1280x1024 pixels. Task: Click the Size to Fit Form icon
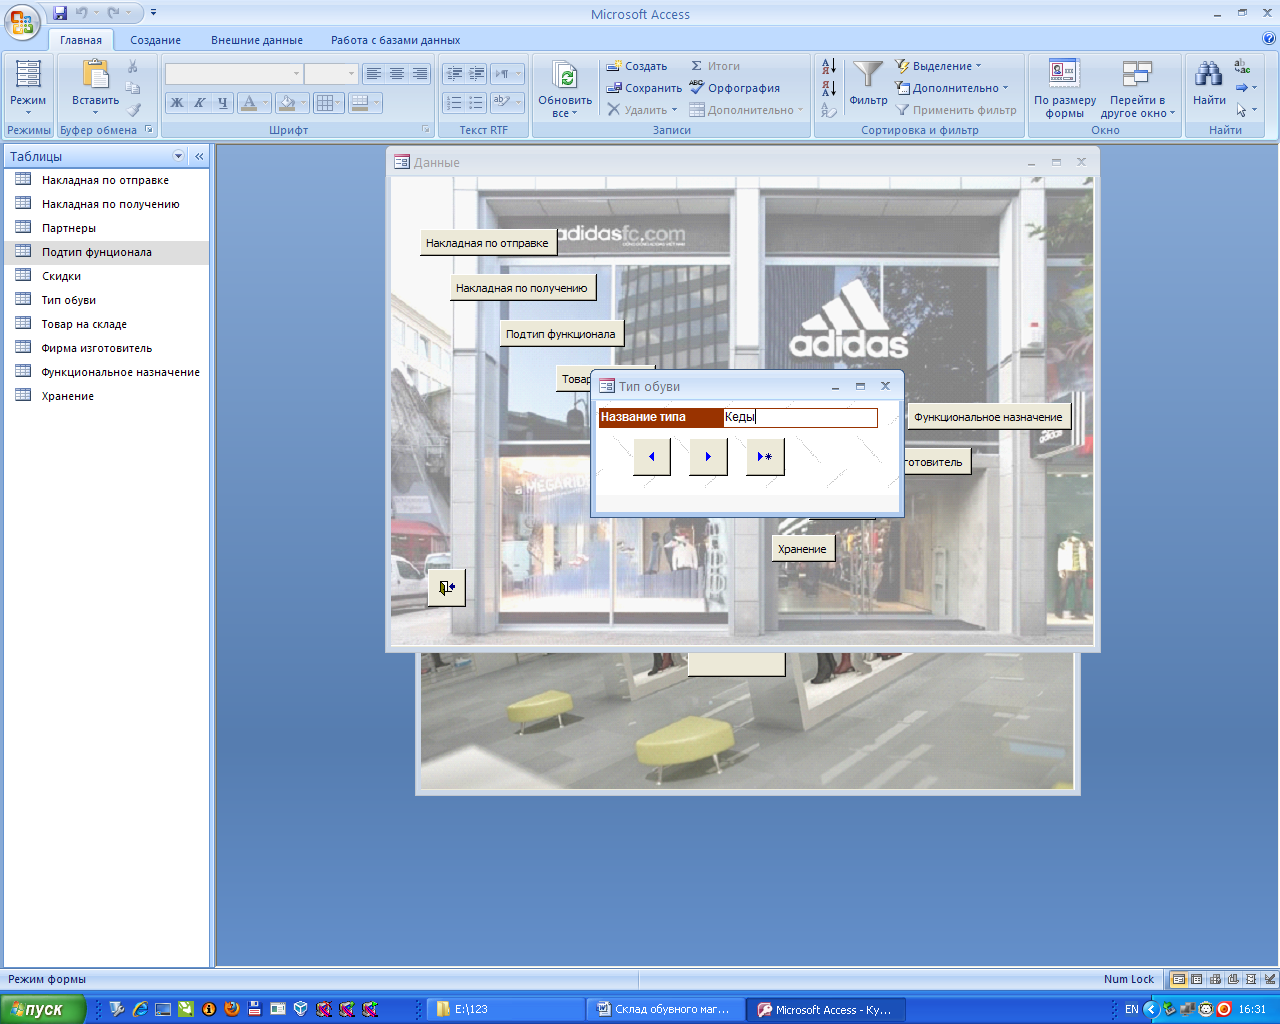coord(1064,74)
